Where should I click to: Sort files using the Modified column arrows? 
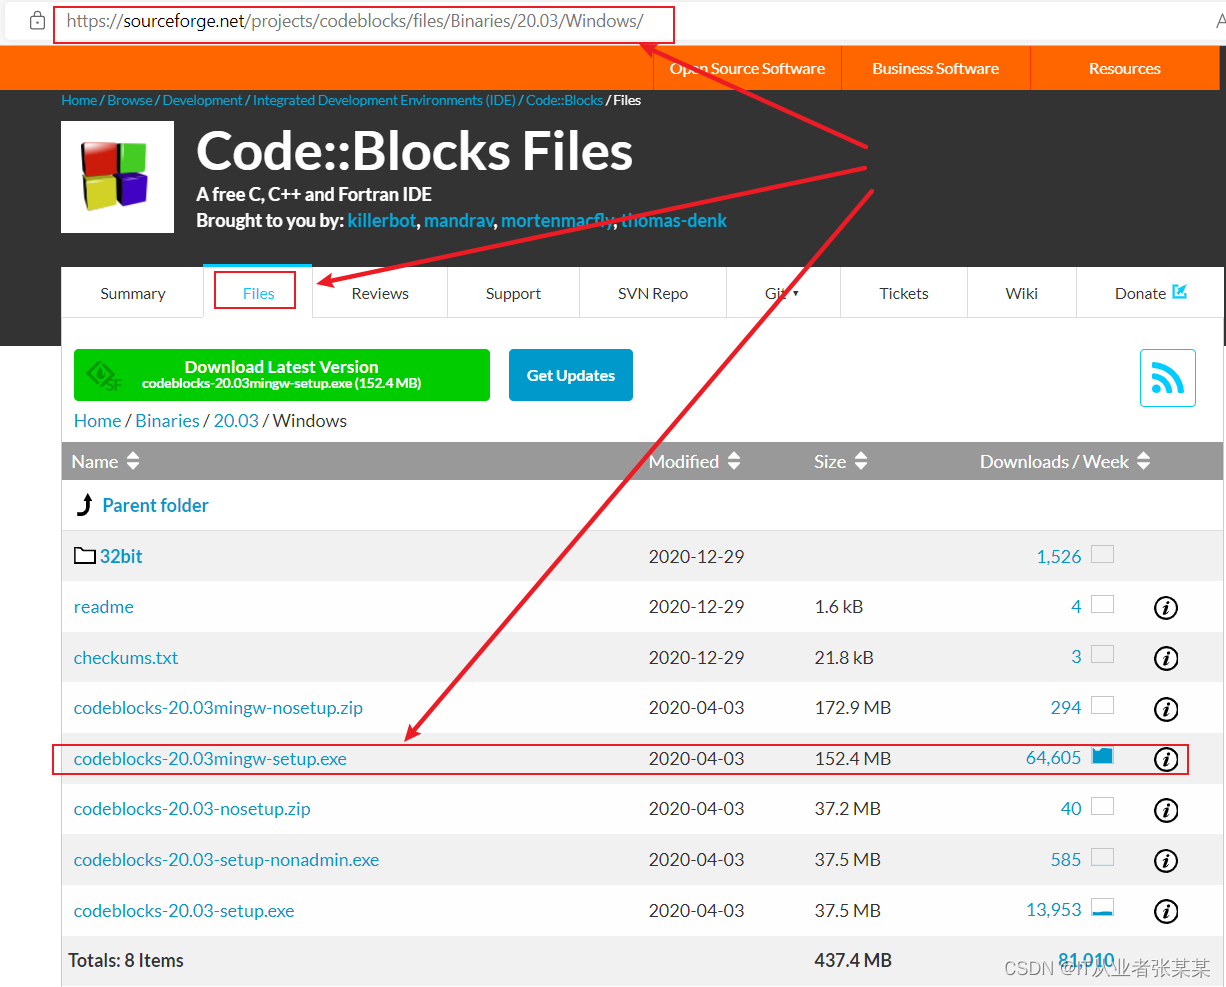(734, 461)
